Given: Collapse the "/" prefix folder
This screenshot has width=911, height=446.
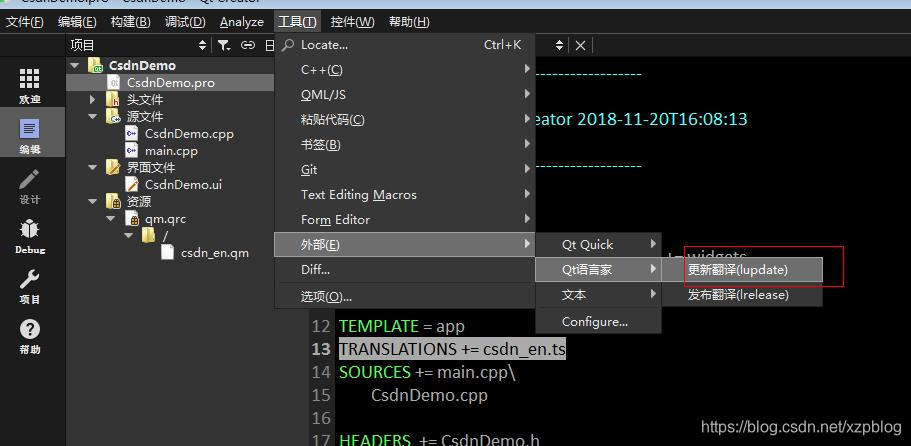Looking at the screenshot, I should [x=128, y=236].
